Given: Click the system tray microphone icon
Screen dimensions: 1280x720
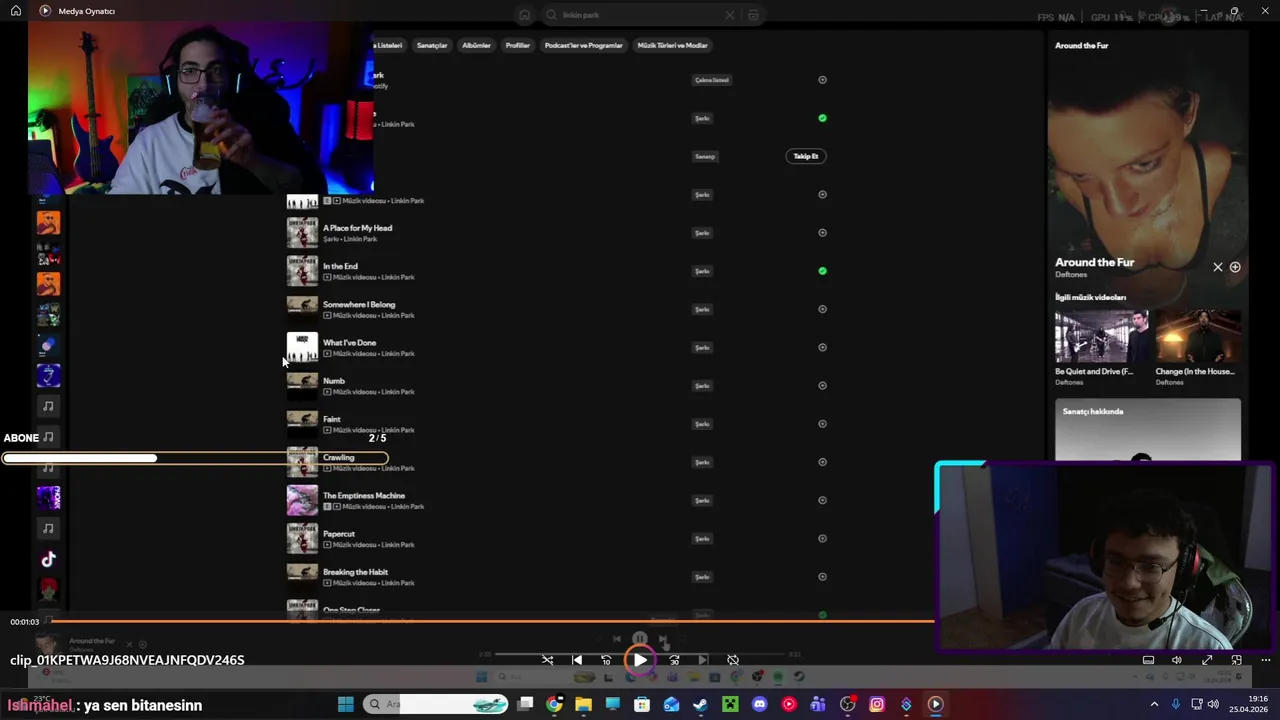Looking at the screenshot, I should [x=1176, y=704].
